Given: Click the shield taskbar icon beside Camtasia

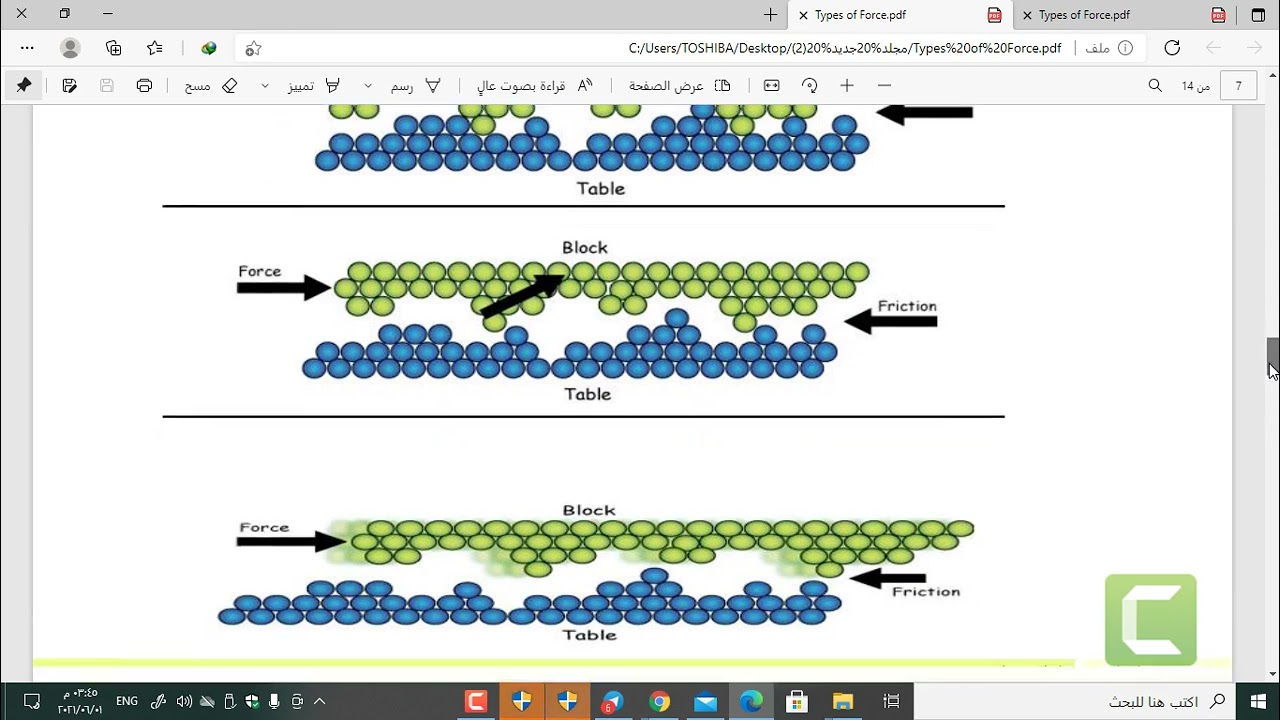Looking at the screenshot, I should [x=521, y=701].
